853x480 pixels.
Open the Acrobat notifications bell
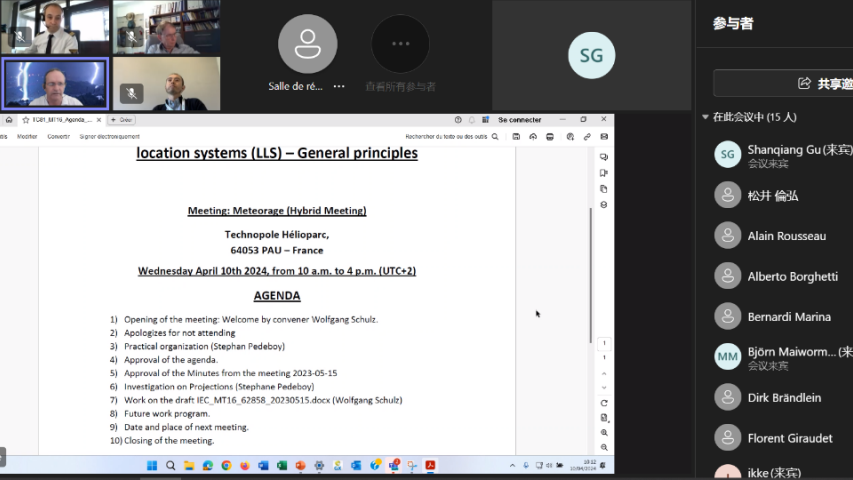pyautogui.click(x=472, y=120)
